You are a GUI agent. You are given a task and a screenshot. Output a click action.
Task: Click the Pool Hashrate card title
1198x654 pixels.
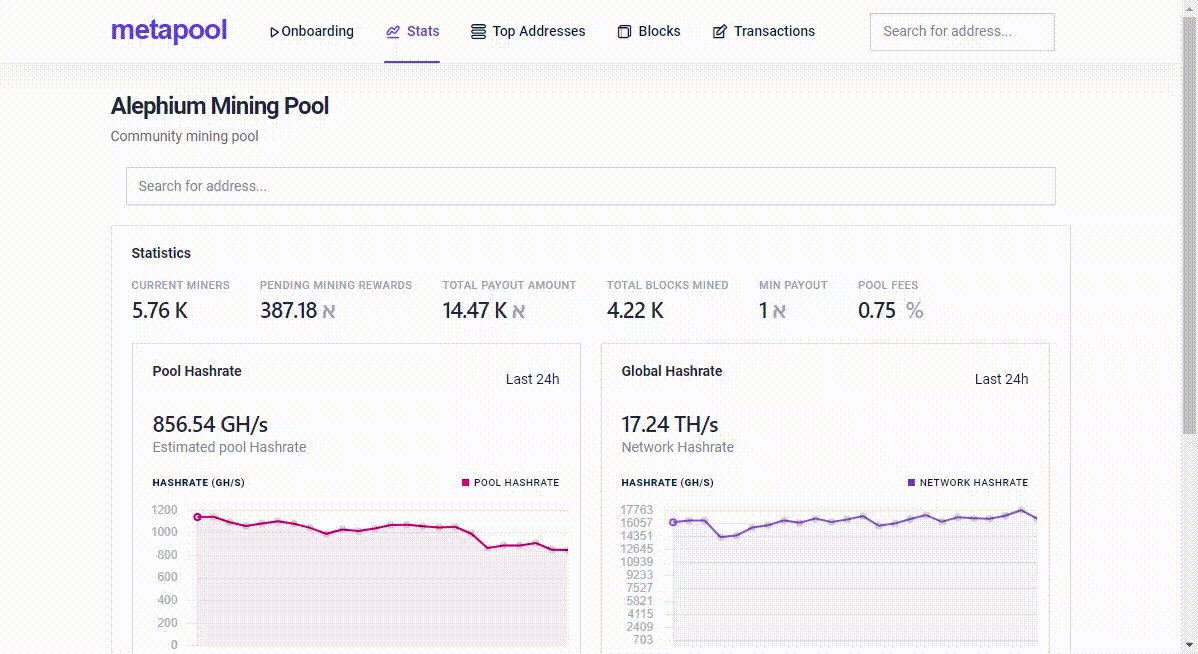pos(197,371)
